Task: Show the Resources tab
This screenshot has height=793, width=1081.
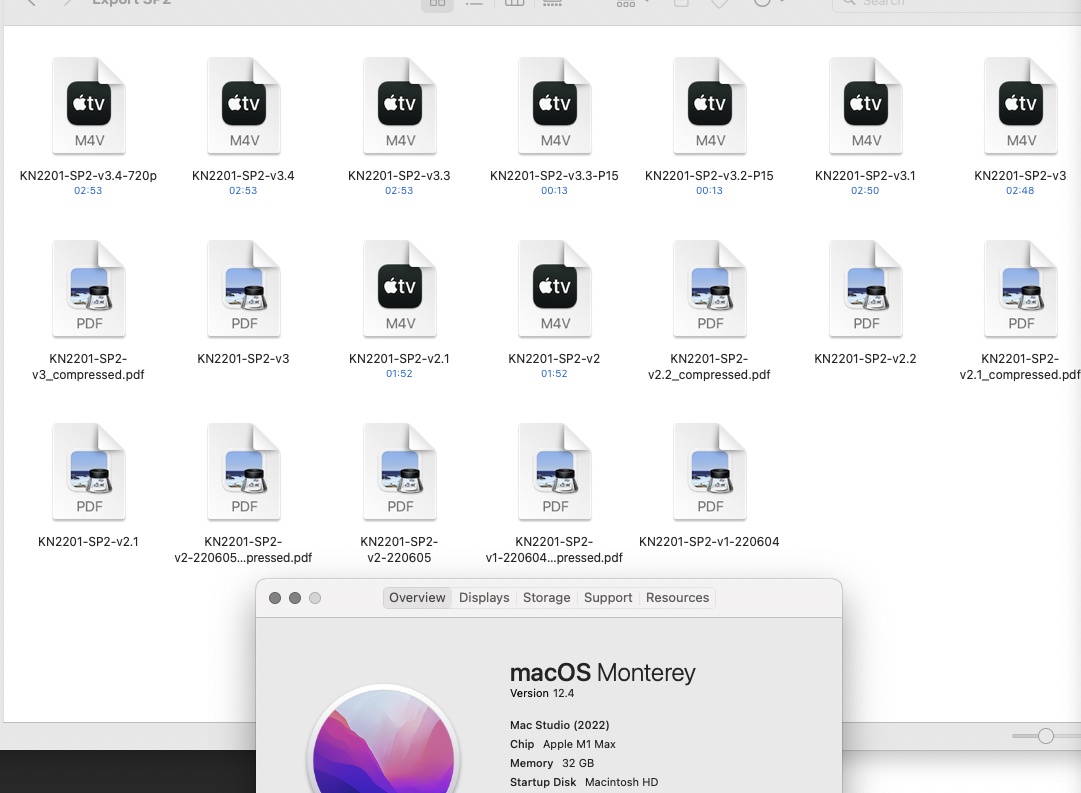Action: tap(677, 598)
